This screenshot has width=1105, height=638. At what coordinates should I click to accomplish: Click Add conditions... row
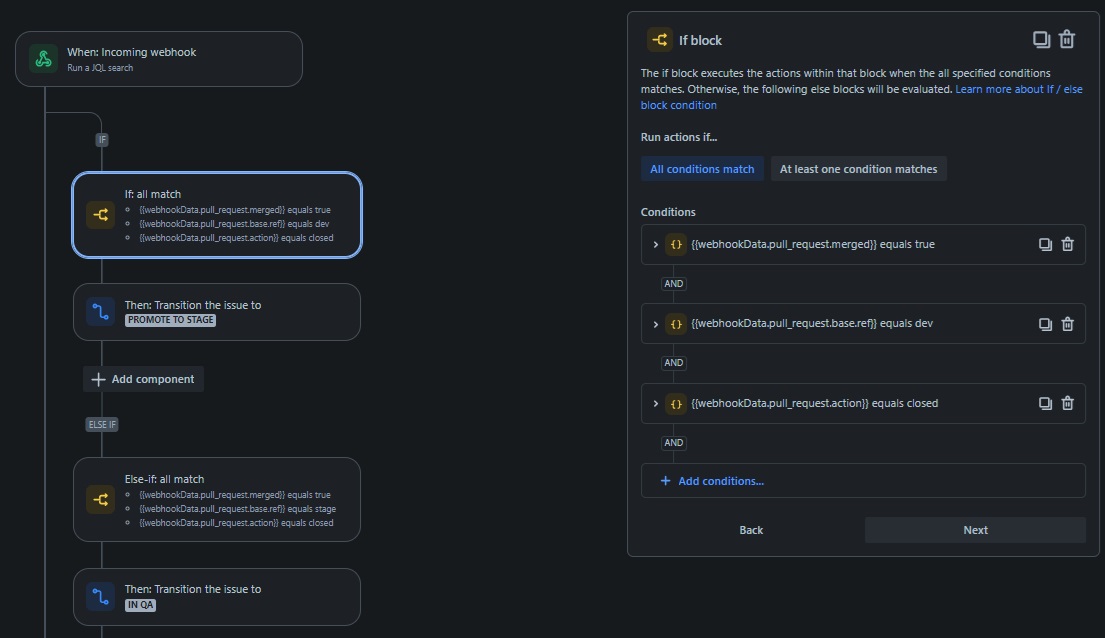click(863, 481)
